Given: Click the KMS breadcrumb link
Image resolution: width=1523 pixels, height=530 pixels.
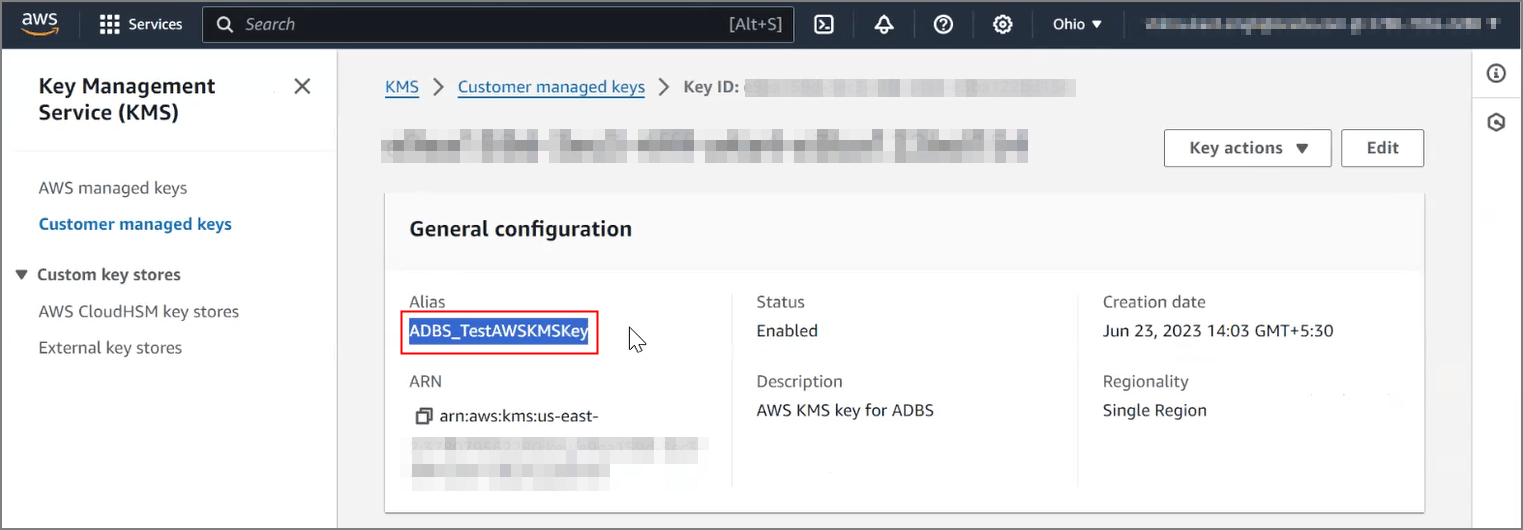Looking at the screenshot, I should (402, 87).
